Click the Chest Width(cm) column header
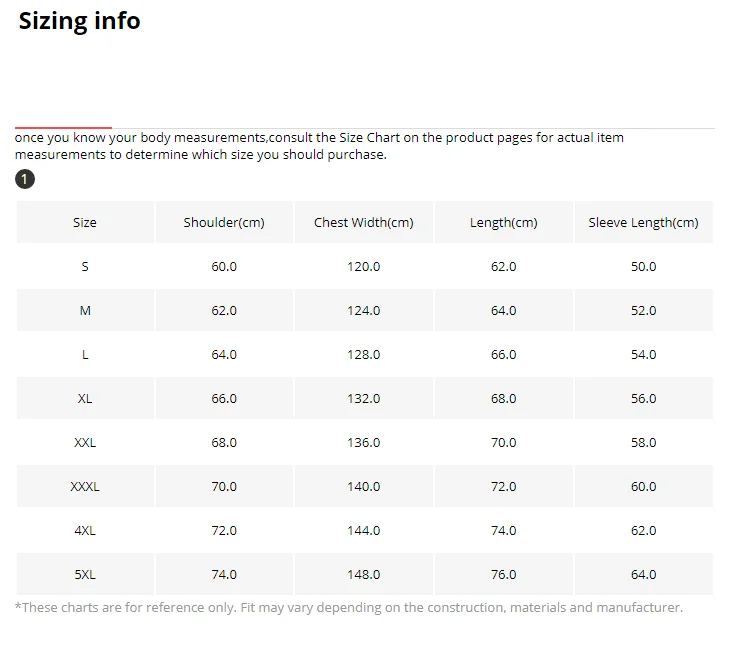This screenshot has height=662, width=733. 363,222
